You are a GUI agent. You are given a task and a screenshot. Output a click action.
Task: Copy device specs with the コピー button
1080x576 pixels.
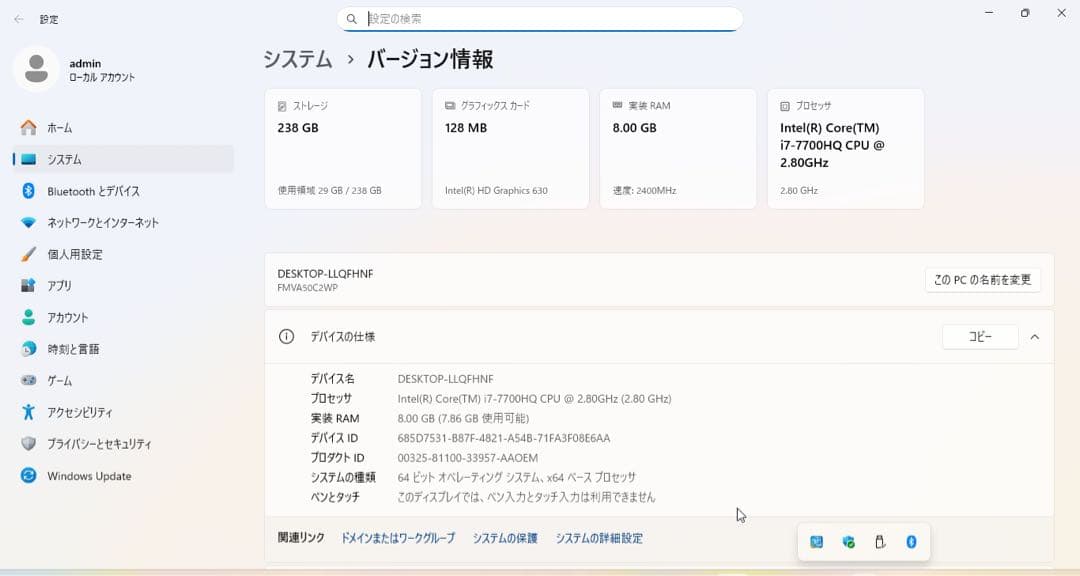pyautogui.click(x=979, y=337)
